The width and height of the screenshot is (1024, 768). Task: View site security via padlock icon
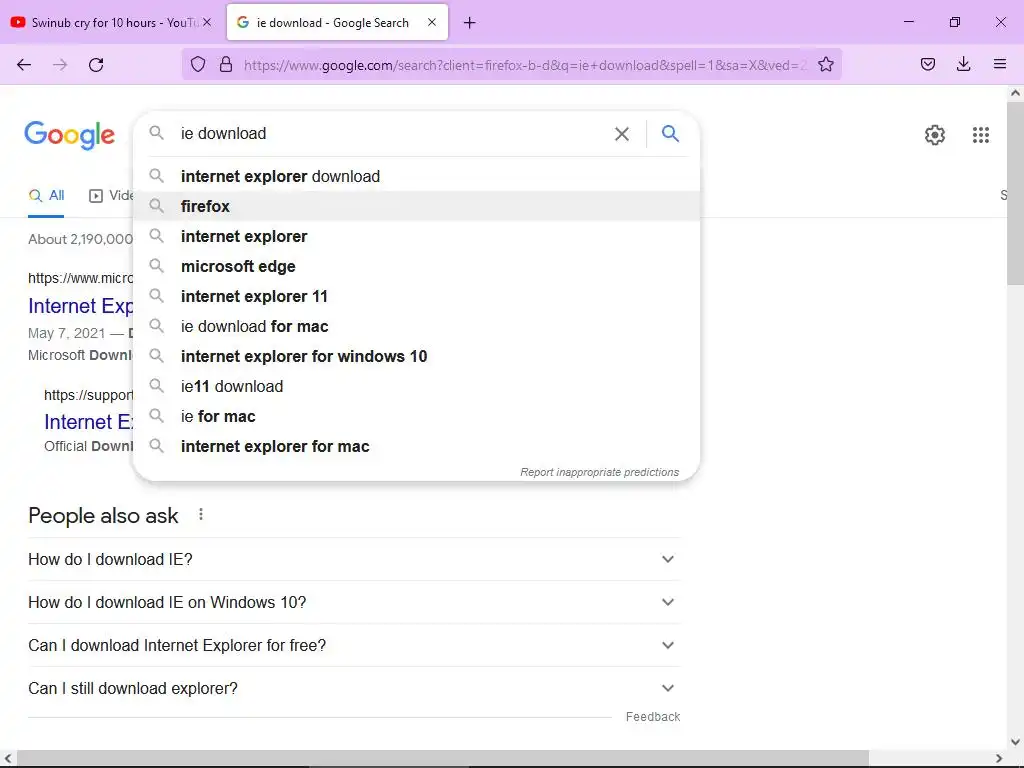(226, 64)
